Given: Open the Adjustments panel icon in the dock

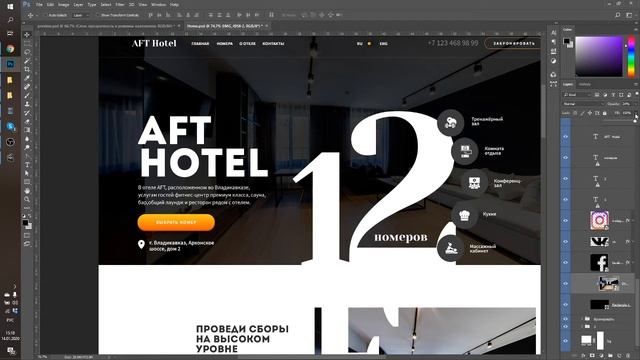Looking at the screenshot, I should click(x=553, y=61).
